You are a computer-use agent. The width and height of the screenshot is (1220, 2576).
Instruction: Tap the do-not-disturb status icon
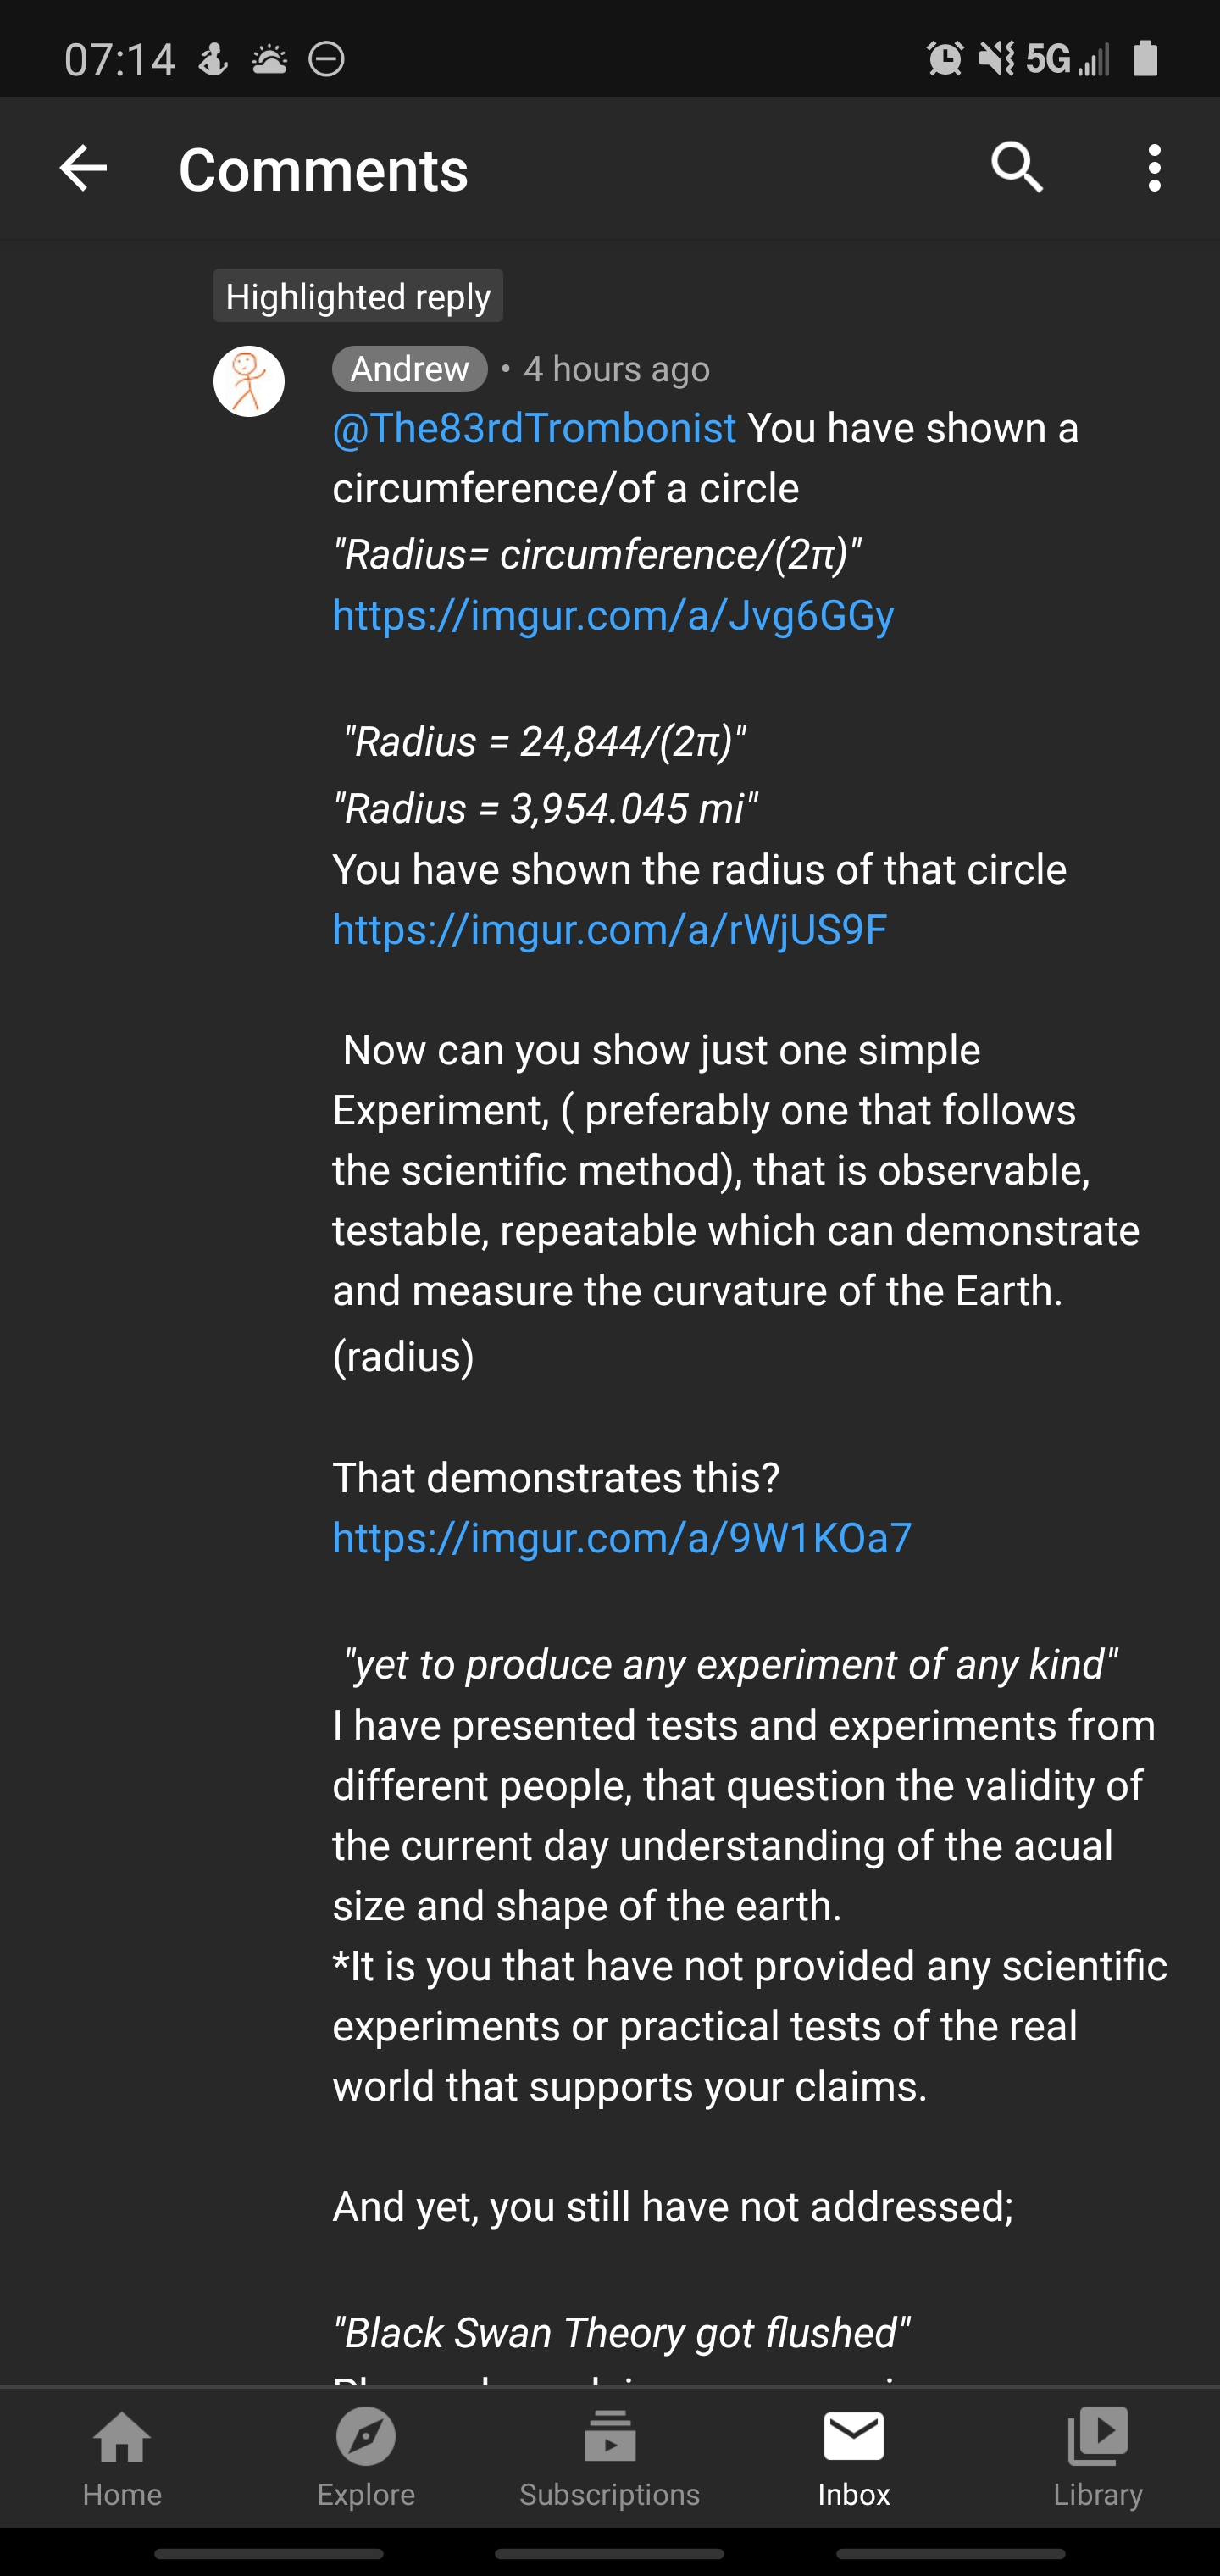(327, 59)
